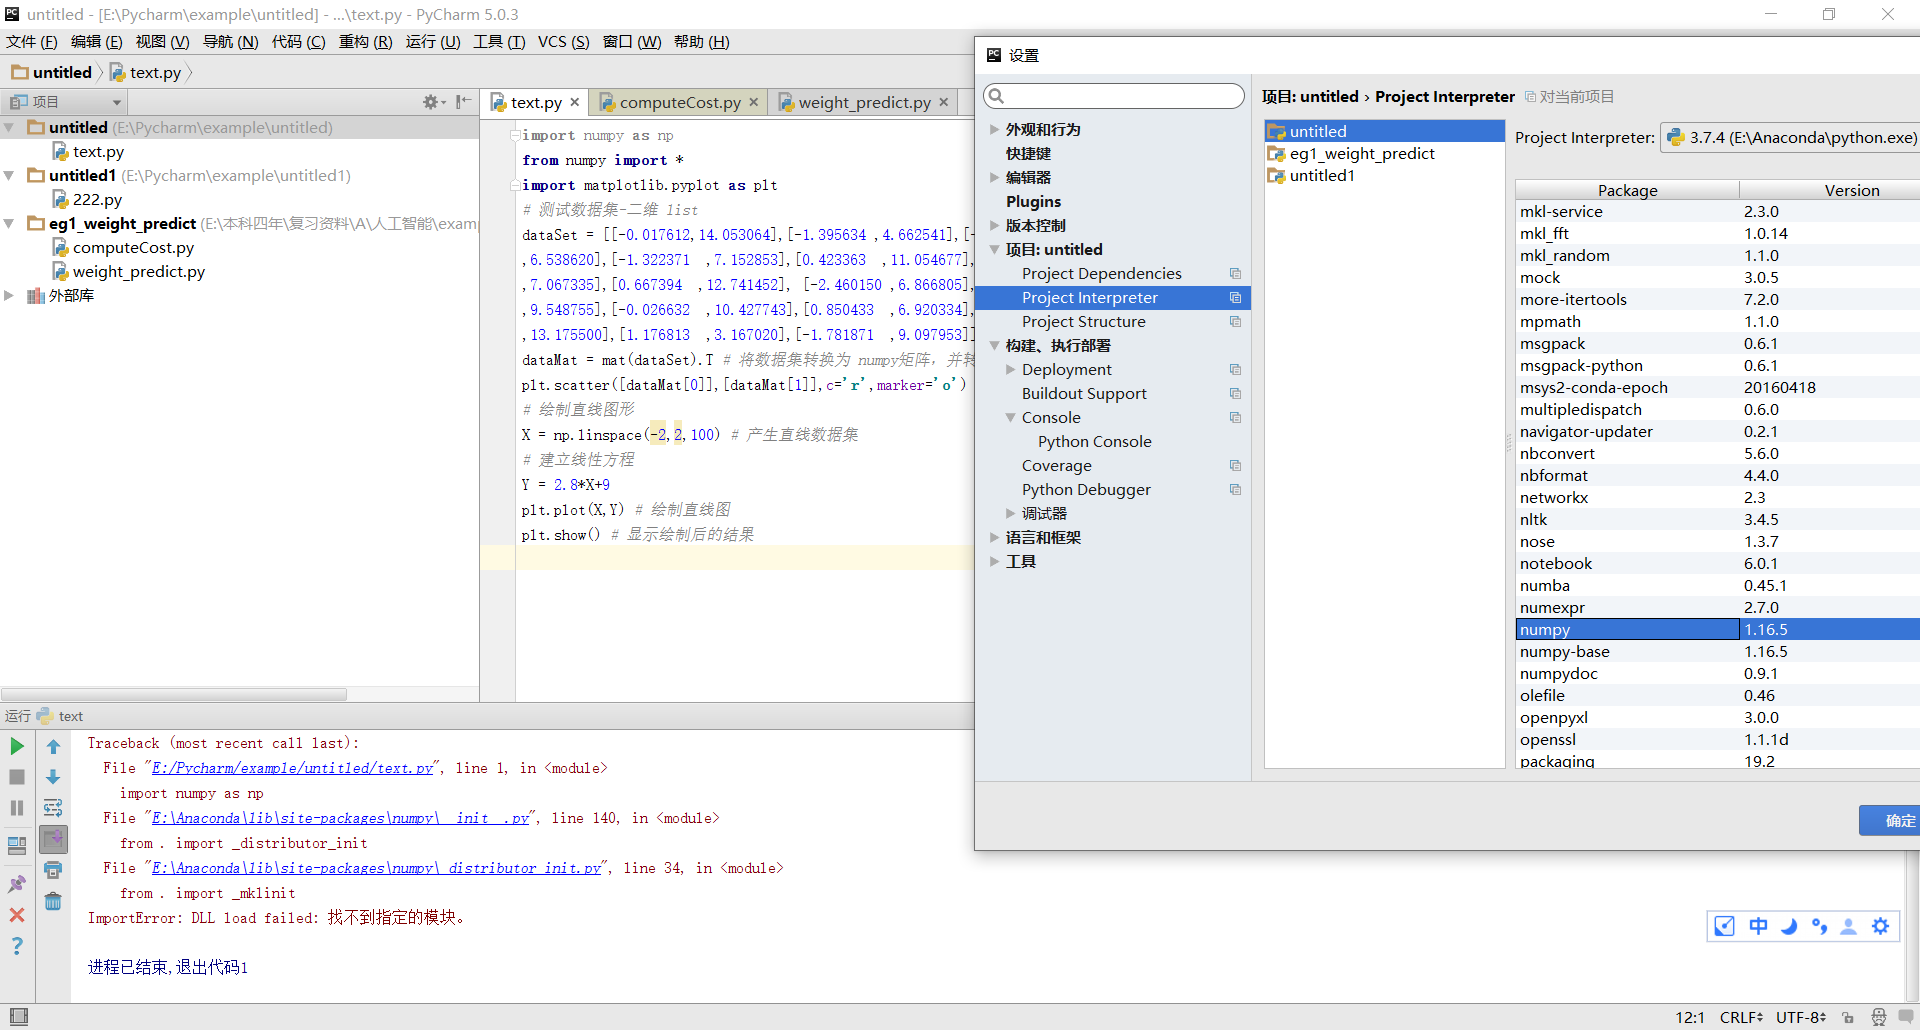The height and width of the screenshot is (1030, 1920).
Task: Open the numpy __init__.py traceback link
Action: click(x=340, y=819)
